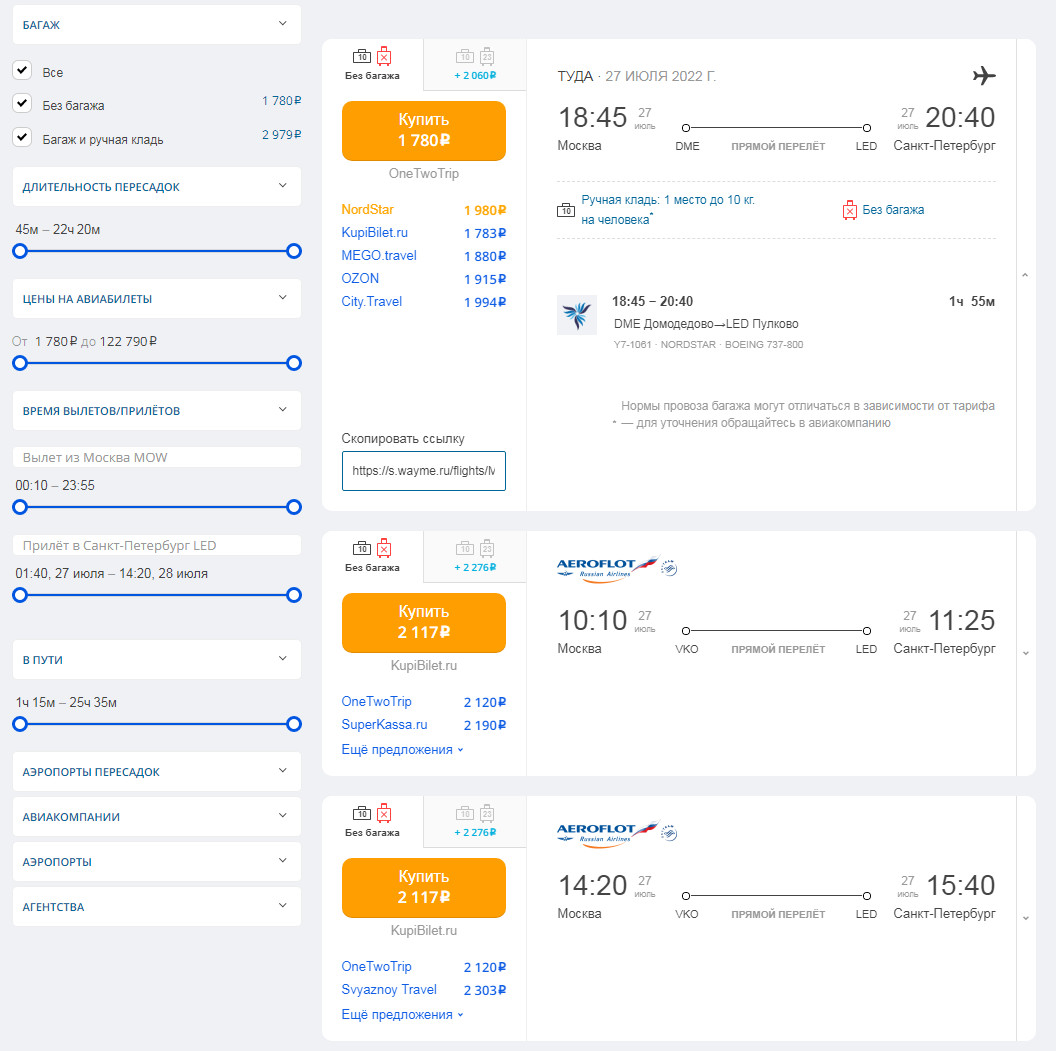Click the NordStar airline logo thumbnail
Image resolution: width=1056 pixels, height=1051 pixels.
pyautogui.click(x=577, y=315)
